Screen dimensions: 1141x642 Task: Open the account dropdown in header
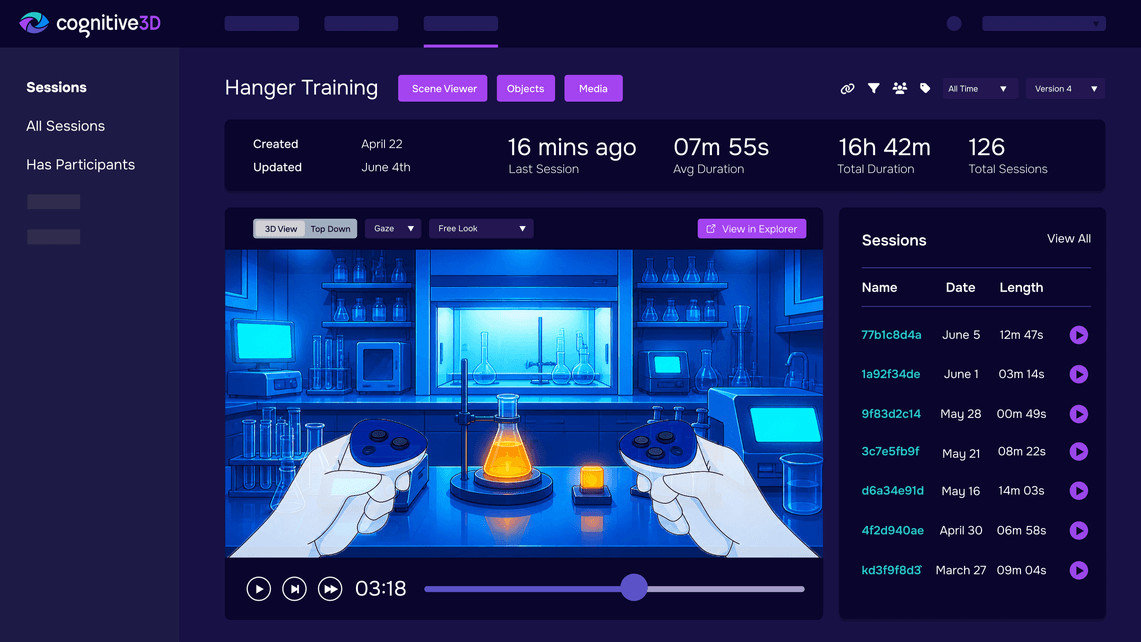[x=1043, y=23]
